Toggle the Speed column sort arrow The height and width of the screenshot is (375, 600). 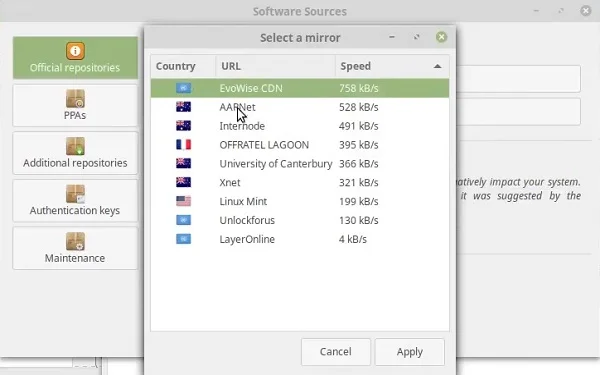point(437,66)
